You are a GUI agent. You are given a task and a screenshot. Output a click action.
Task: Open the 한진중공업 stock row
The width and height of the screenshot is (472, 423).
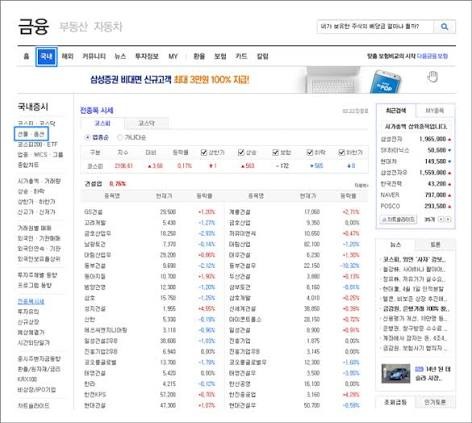pos(242,395)
